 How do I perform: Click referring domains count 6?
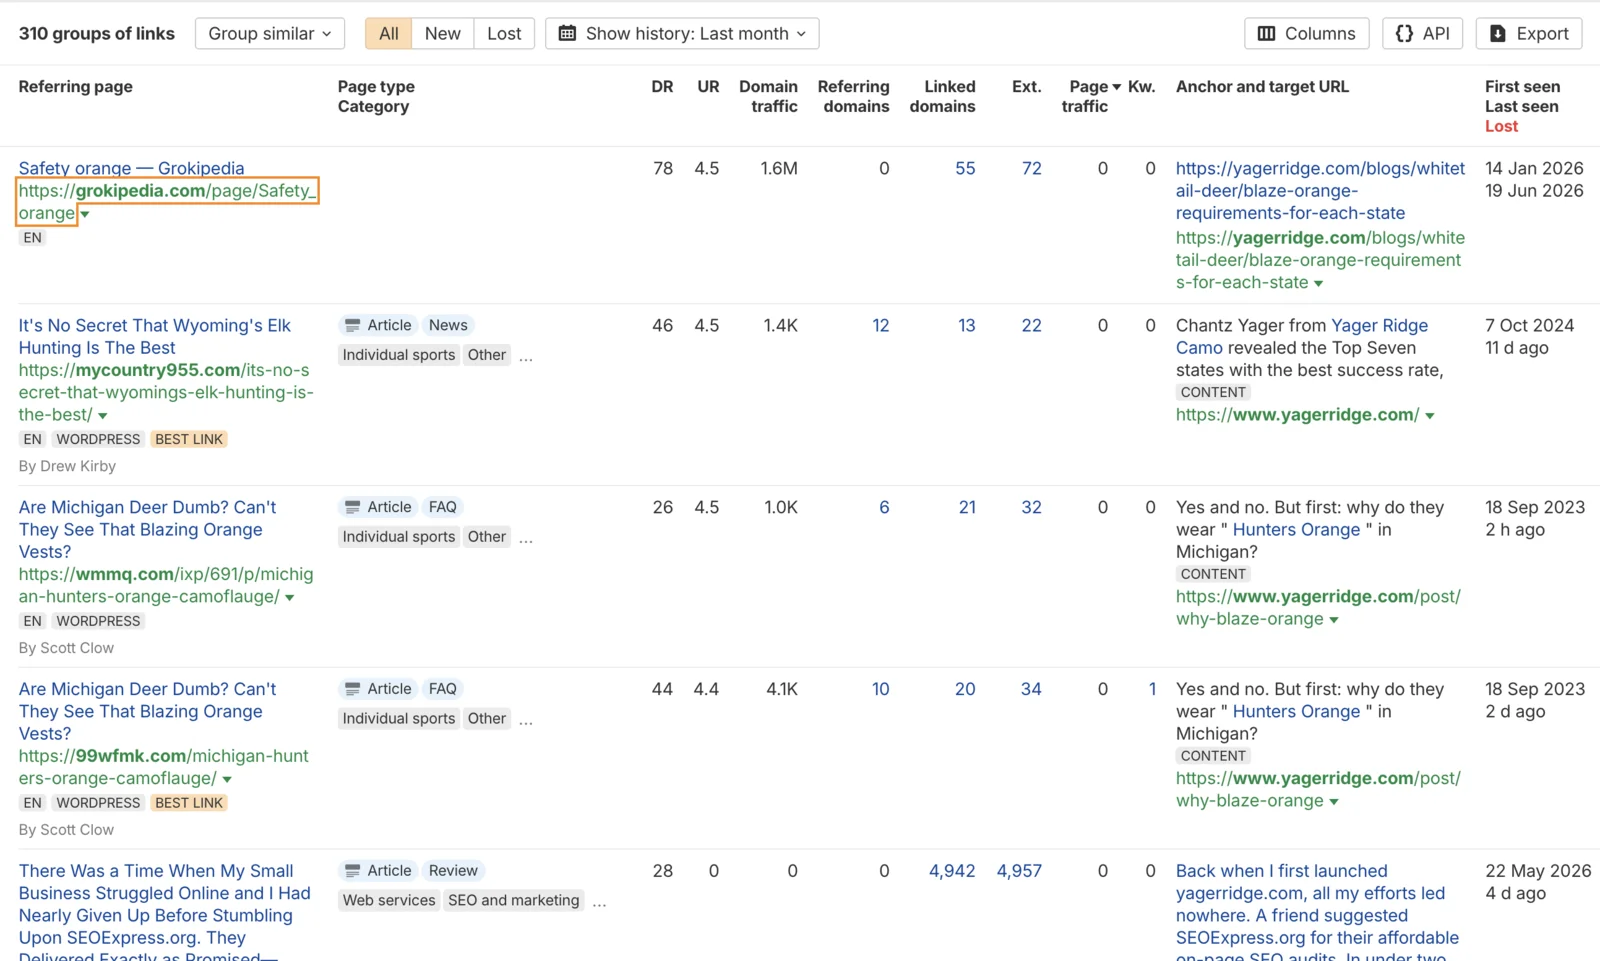tap(884, 507)
